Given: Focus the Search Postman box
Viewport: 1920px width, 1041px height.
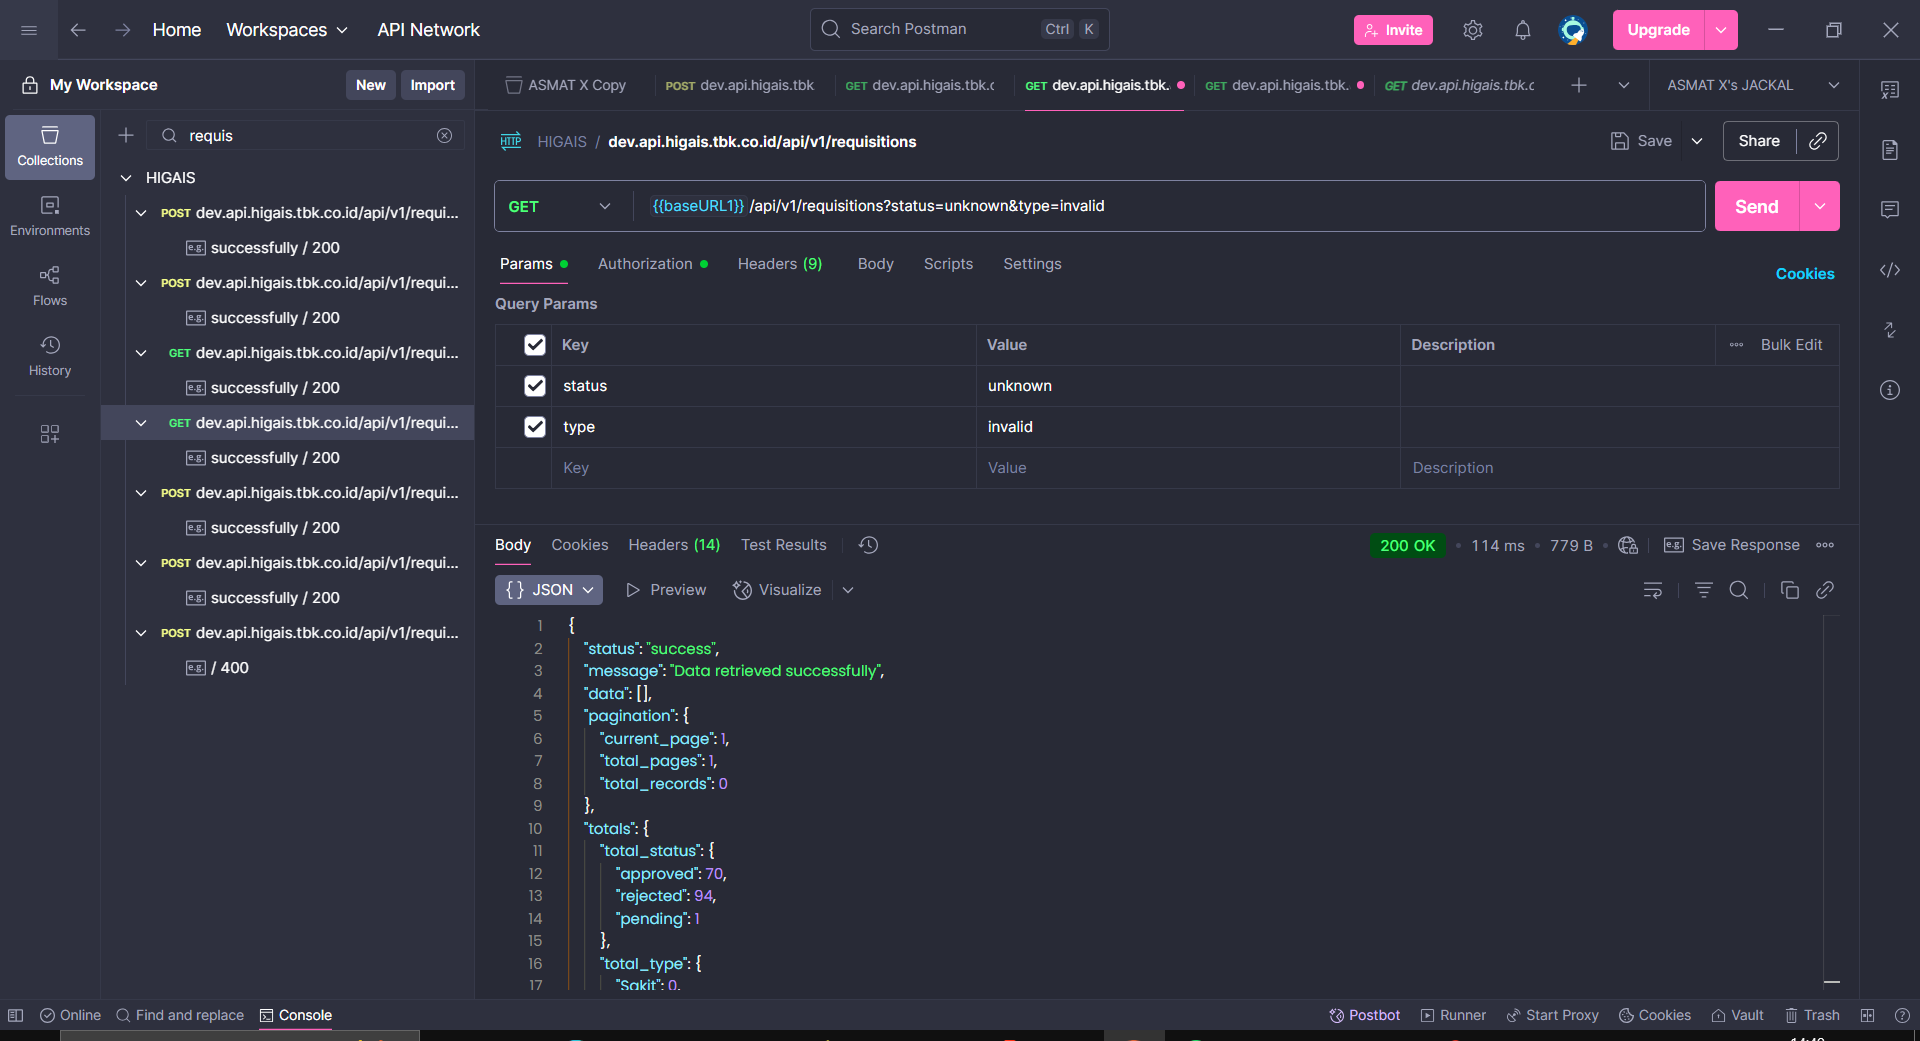Looking at the screenshot, I should (960, 30).
